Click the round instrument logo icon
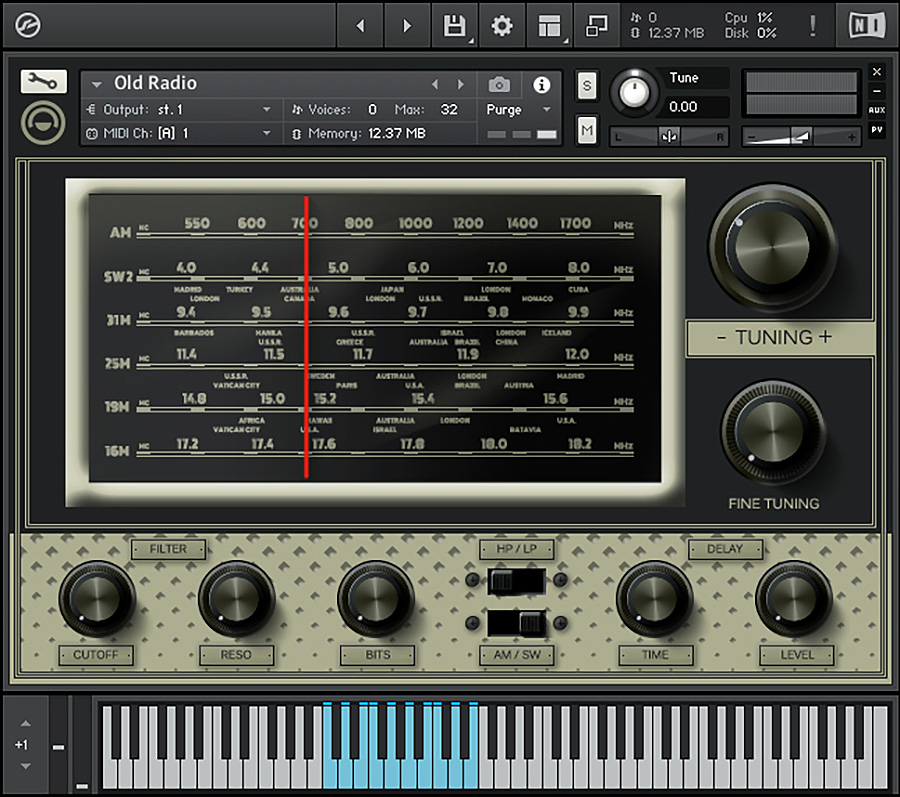The image size is (900, 797). [43, 123]
